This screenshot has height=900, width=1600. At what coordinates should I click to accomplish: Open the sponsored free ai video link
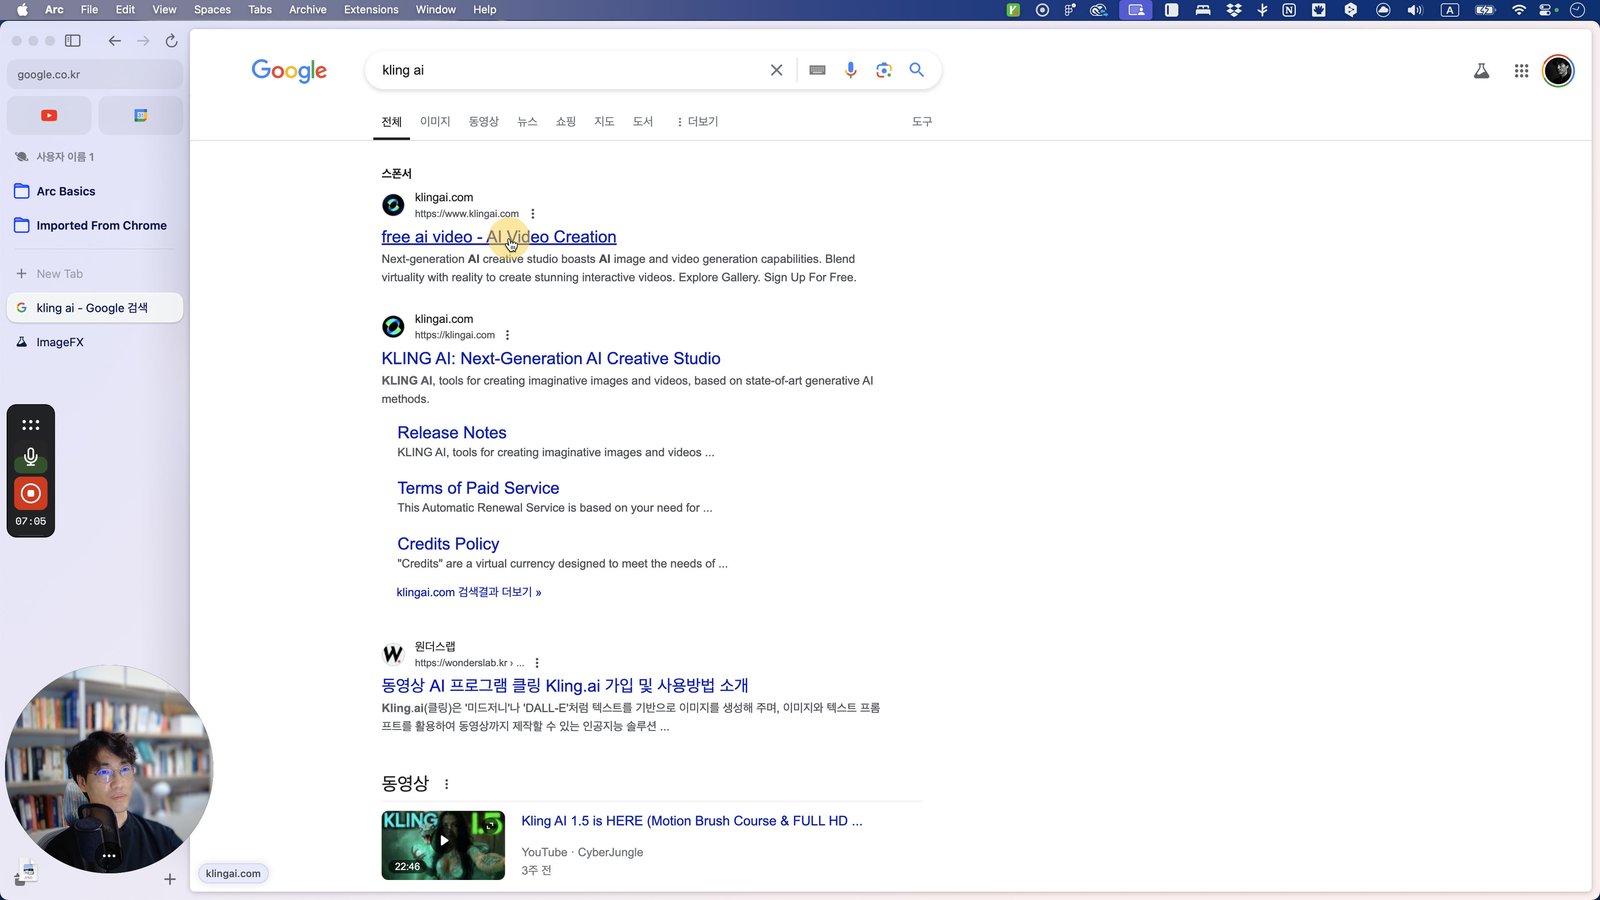(x=499, y=237)
